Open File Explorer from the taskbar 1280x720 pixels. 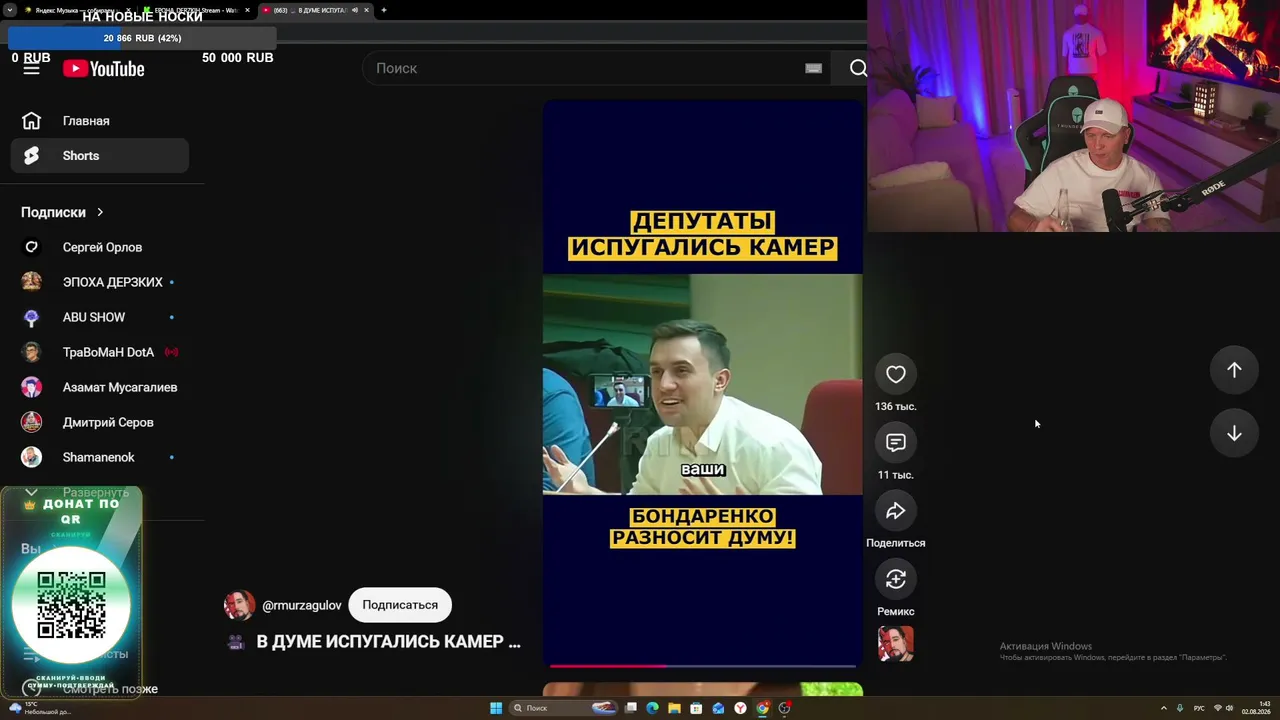675,708
